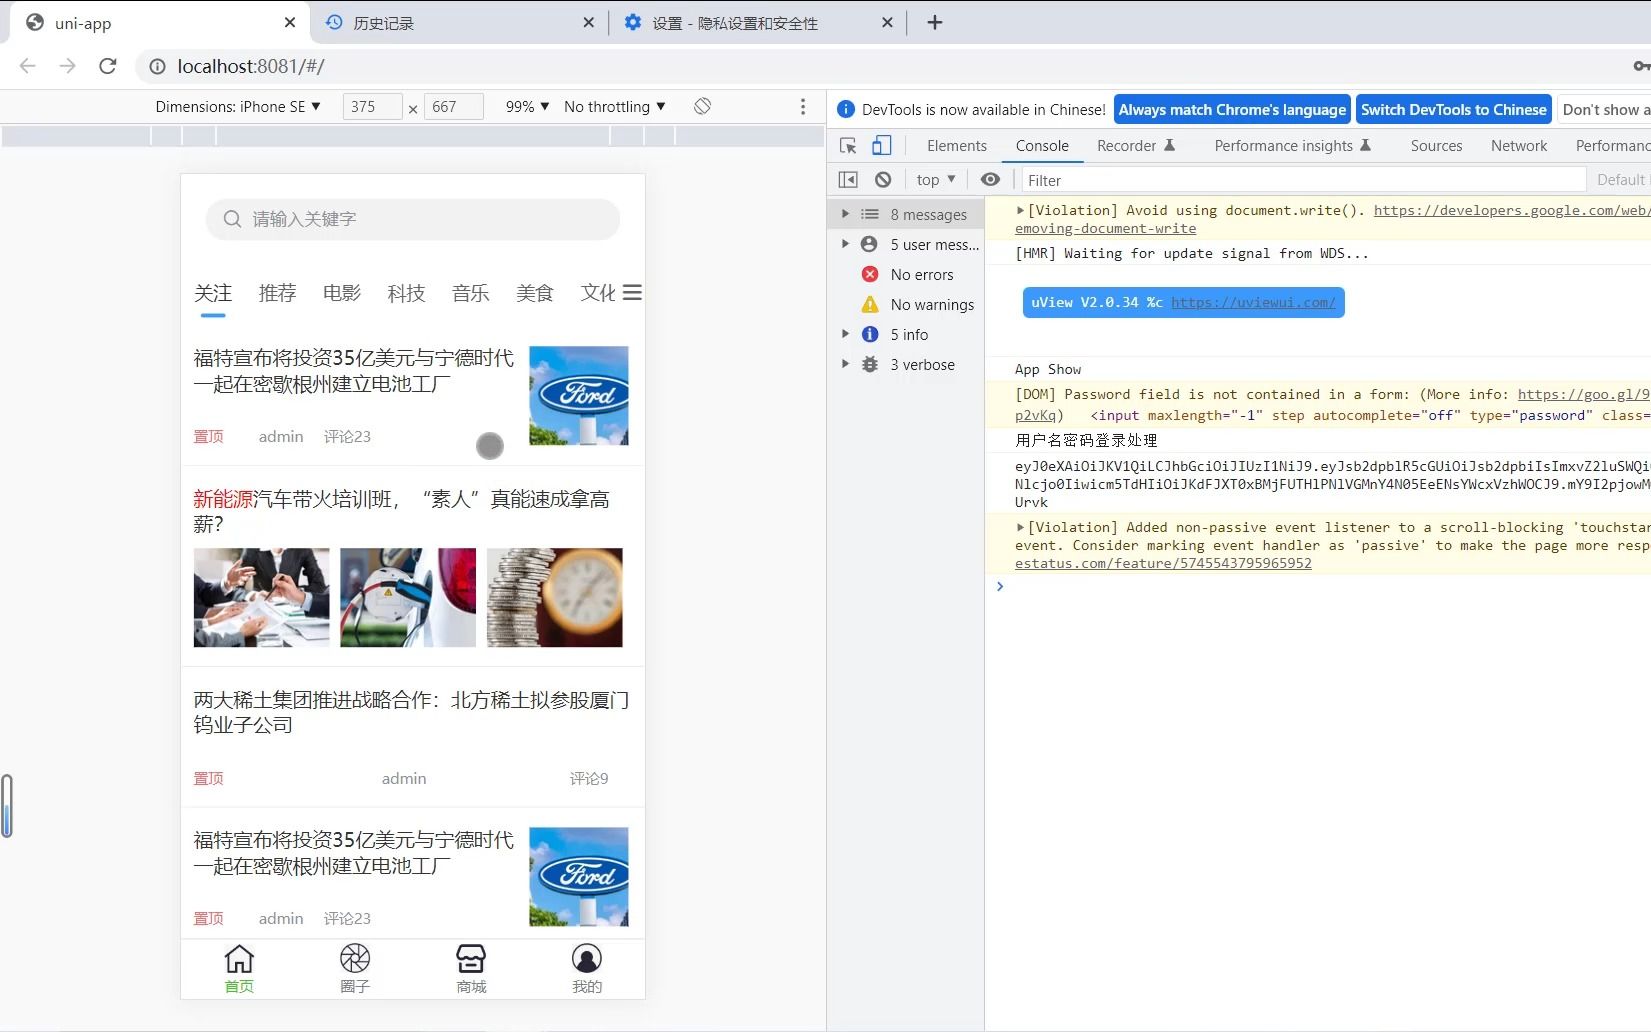Screen dimensions: 1651x1032
Task: Tap the 首页 home icon
Action: [239, 958]
